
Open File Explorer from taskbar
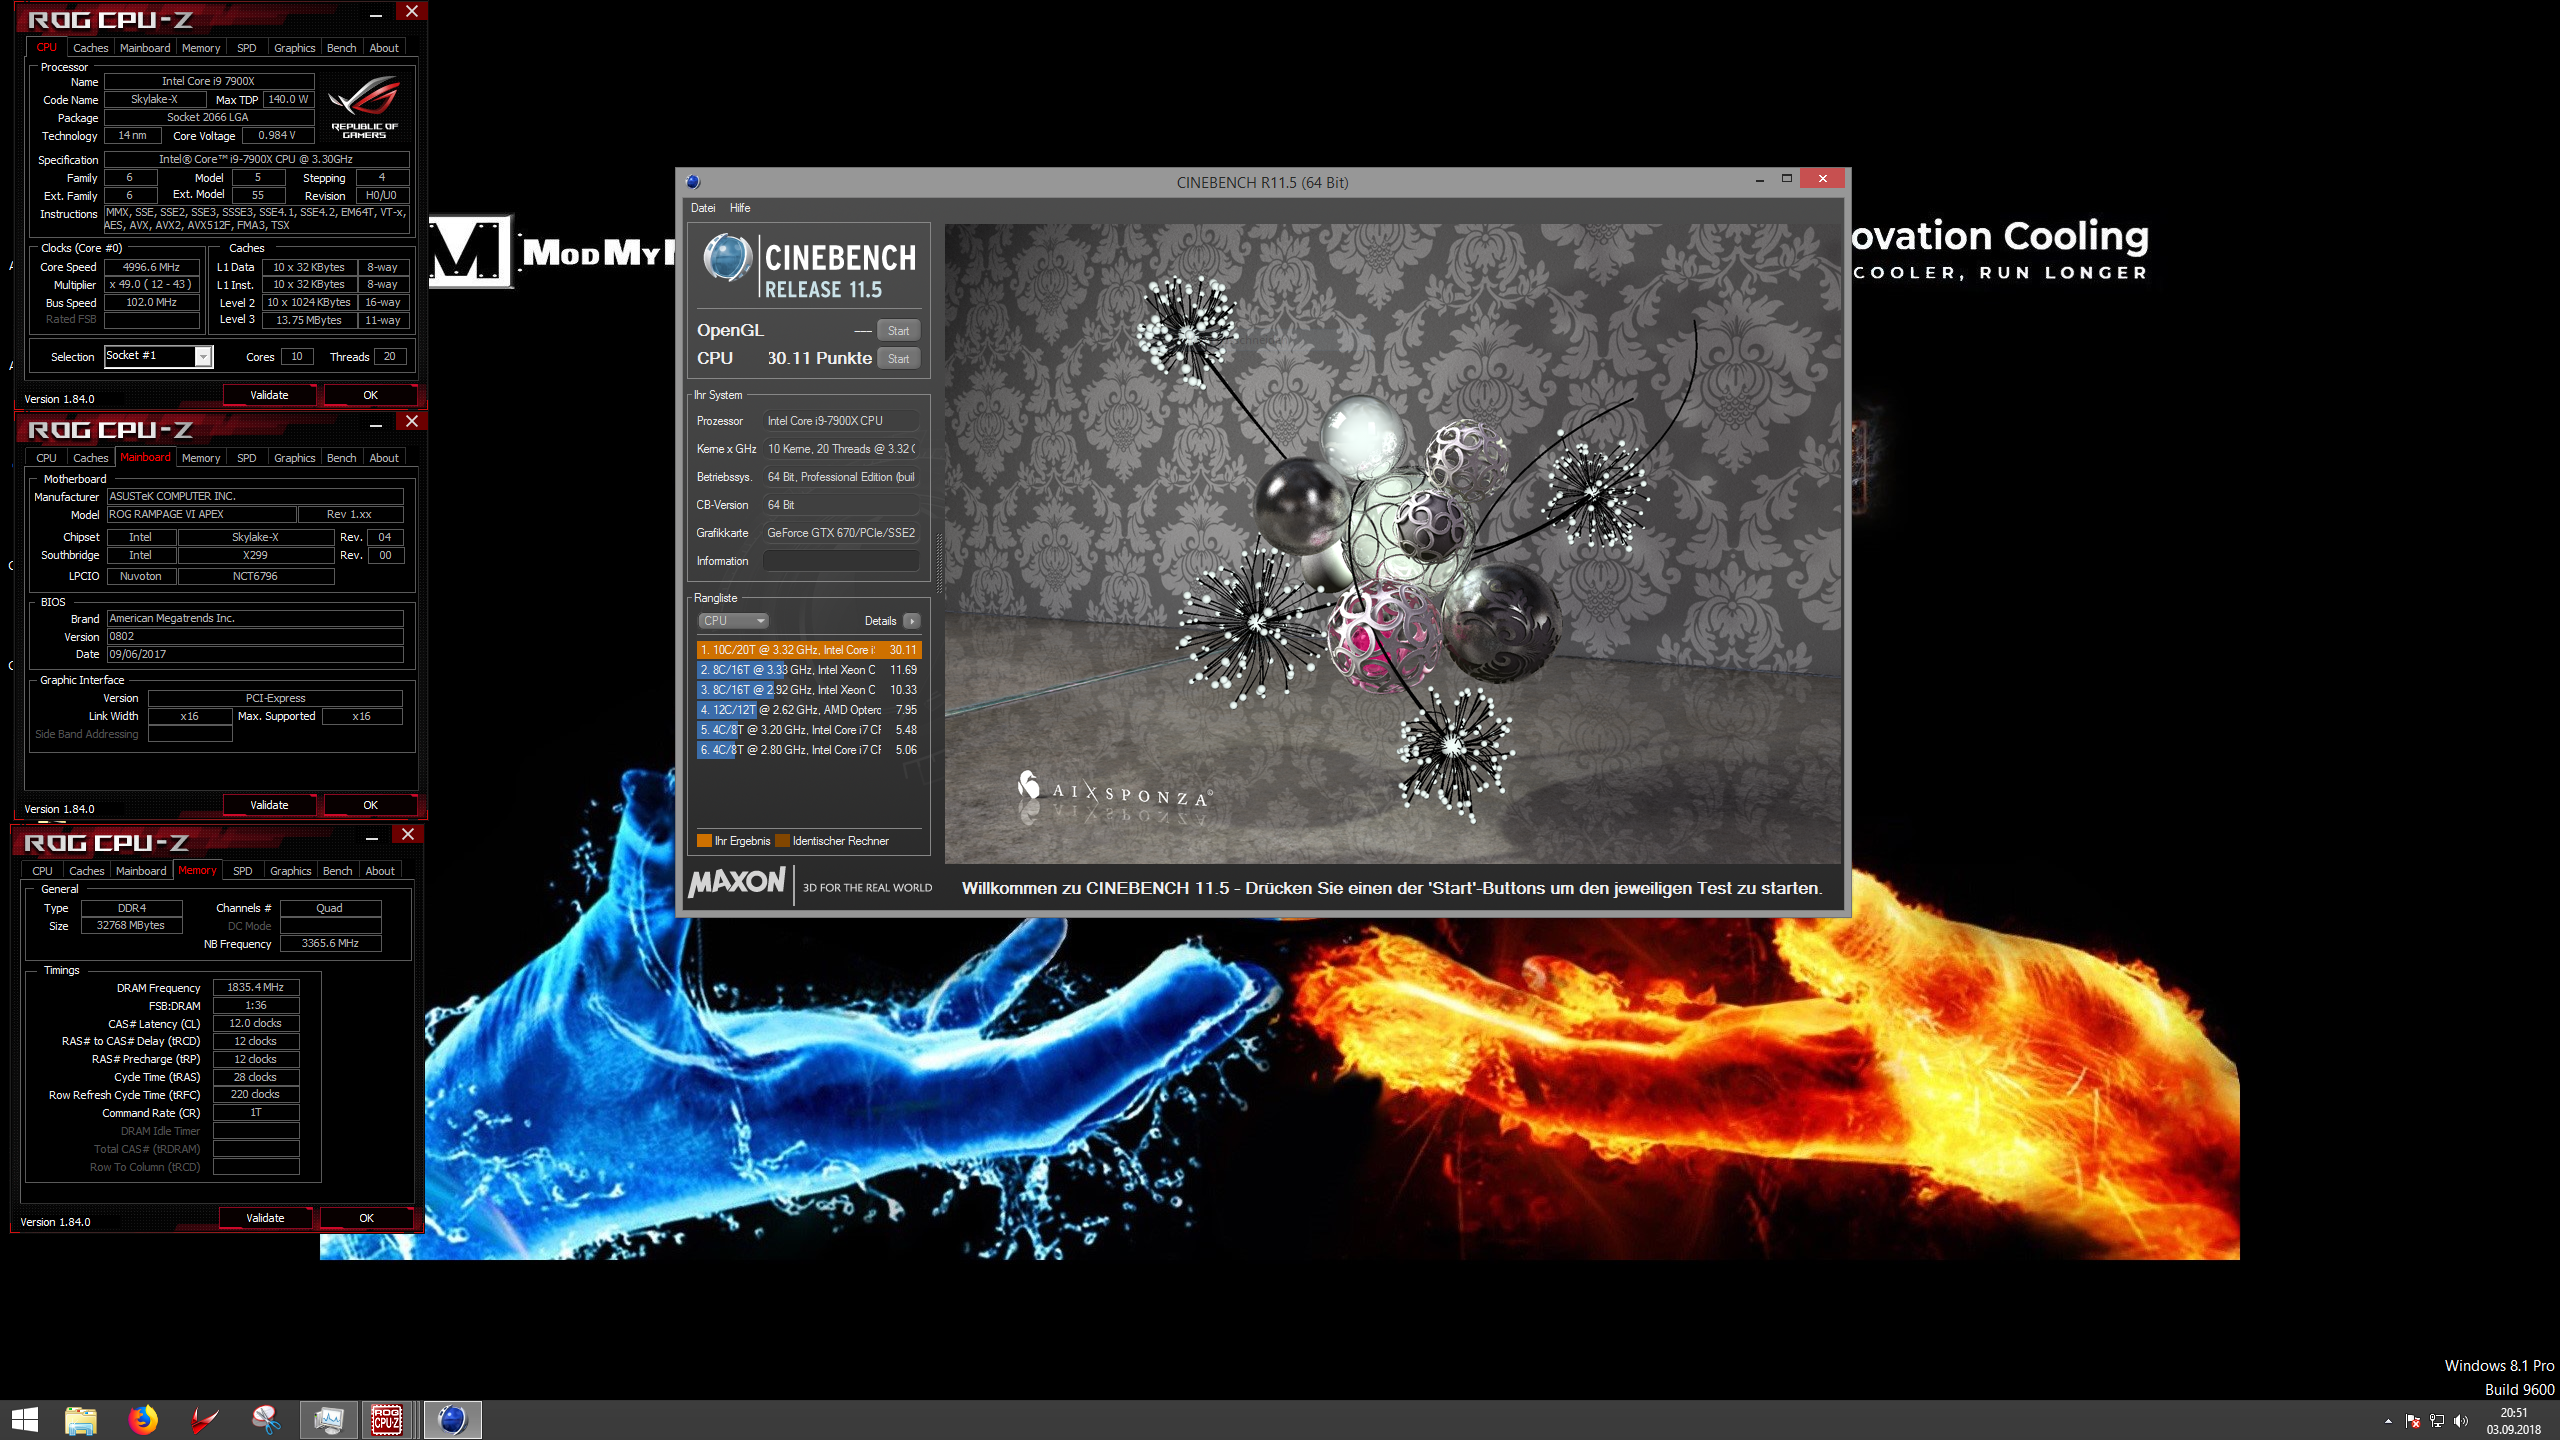tap(81, 1419)
